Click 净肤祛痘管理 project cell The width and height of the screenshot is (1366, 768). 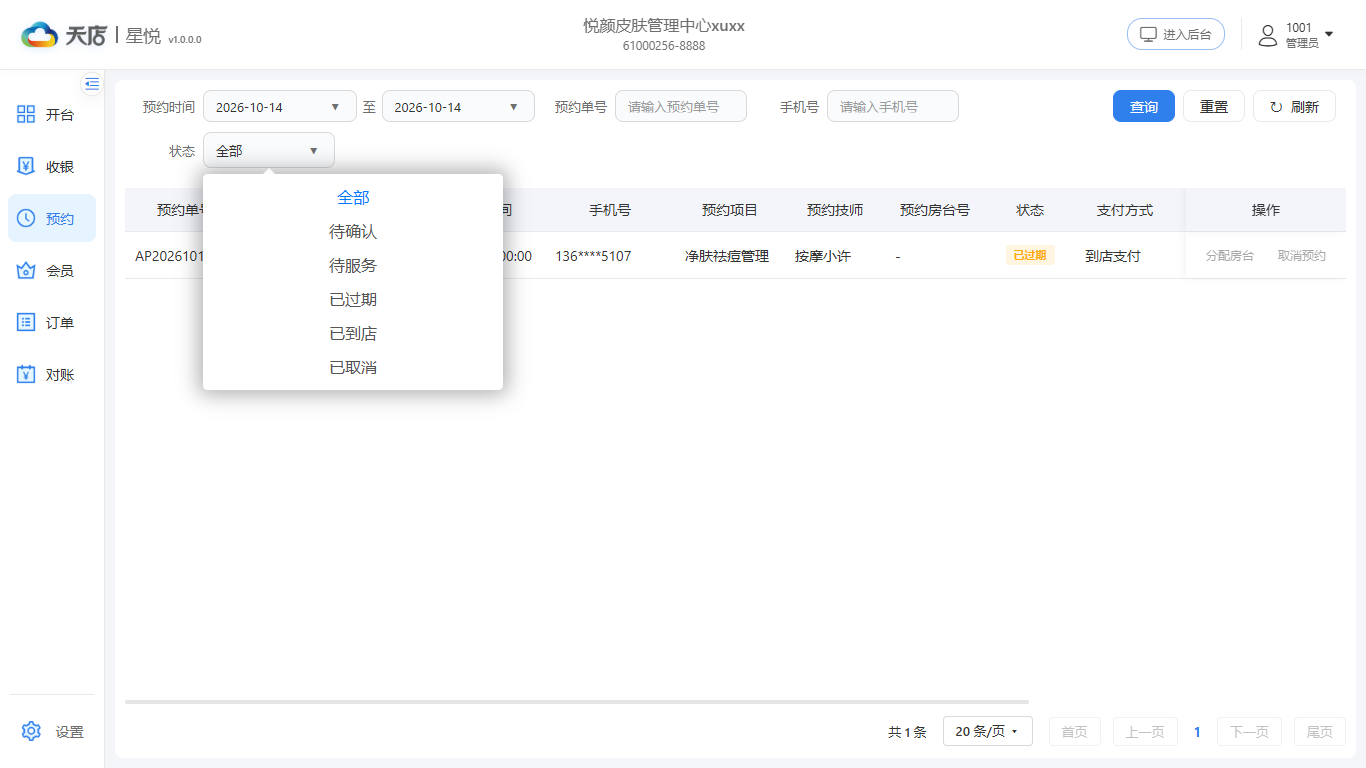[x=727, y=256]
